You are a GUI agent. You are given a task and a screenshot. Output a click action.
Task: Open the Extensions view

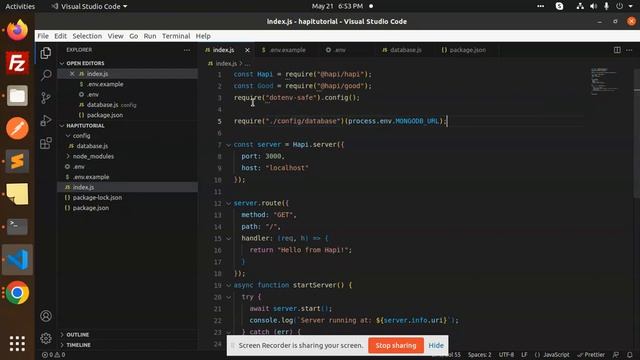point(46,143)
